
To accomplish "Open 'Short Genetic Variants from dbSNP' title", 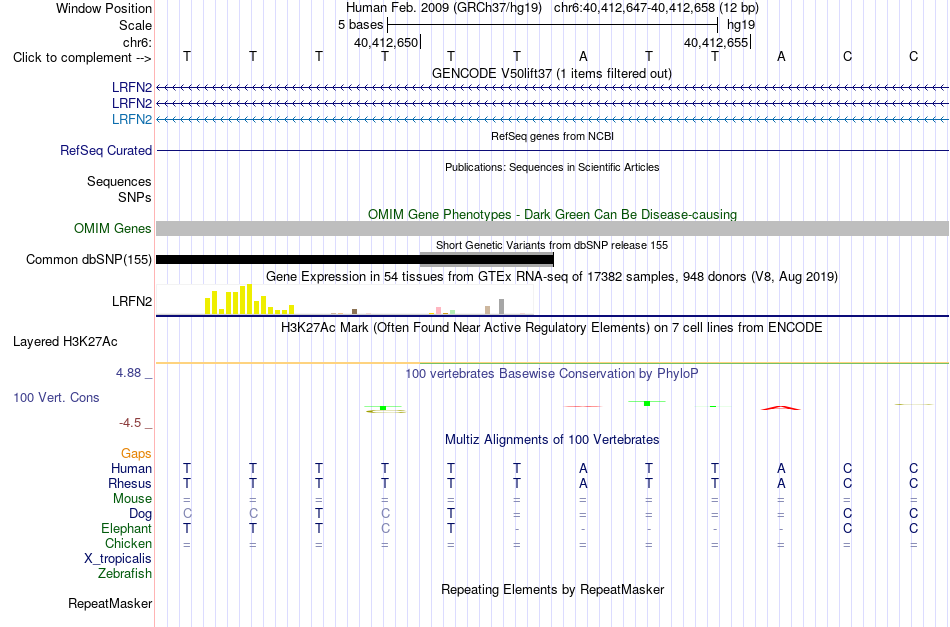I will (x=552, y=245).
